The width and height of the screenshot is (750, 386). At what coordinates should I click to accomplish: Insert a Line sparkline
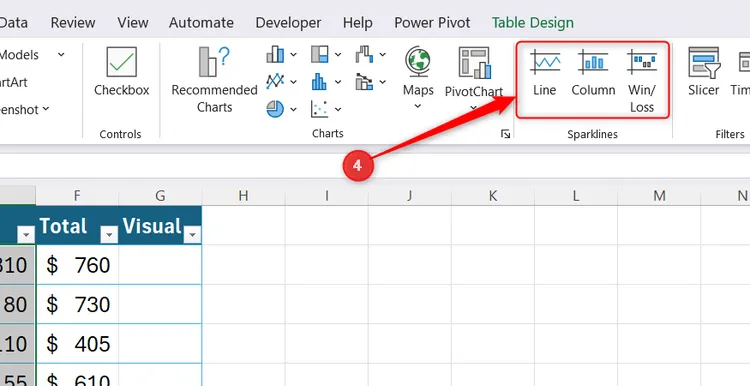[545, 73]
